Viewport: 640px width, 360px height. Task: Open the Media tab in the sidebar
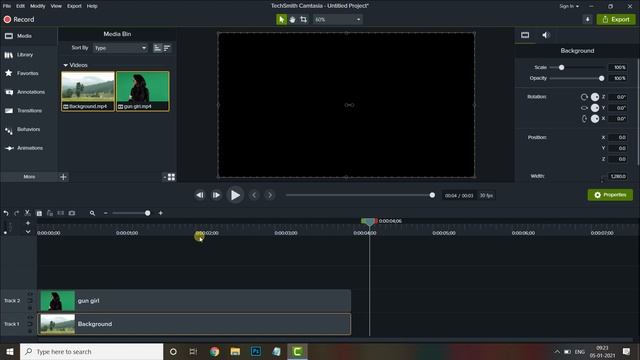(x=29, y=36)
